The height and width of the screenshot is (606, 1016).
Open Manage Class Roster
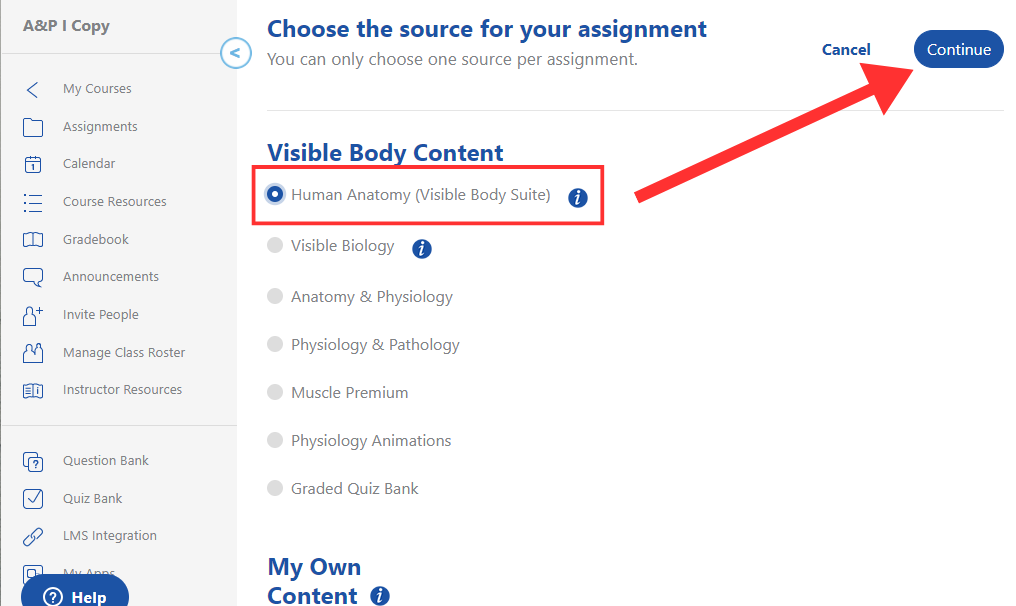pos(122,352)
